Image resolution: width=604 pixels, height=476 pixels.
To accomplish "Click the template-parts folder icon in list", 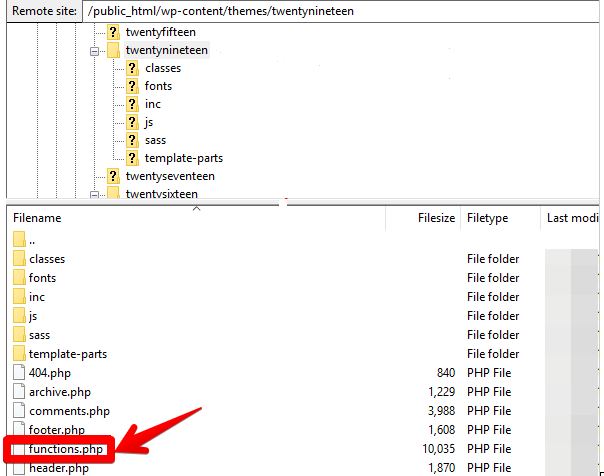I will tap(20, 354).
